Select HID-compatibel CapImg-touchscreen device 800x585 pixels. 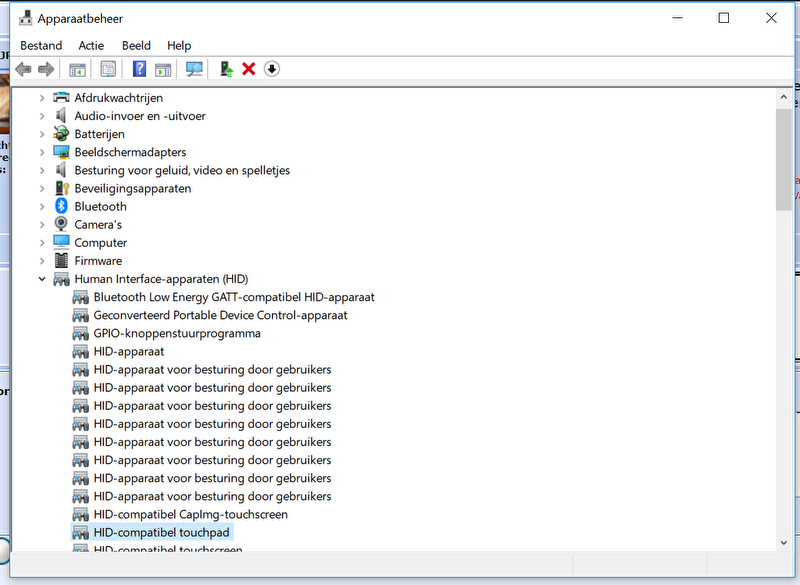tap(190, 514)
